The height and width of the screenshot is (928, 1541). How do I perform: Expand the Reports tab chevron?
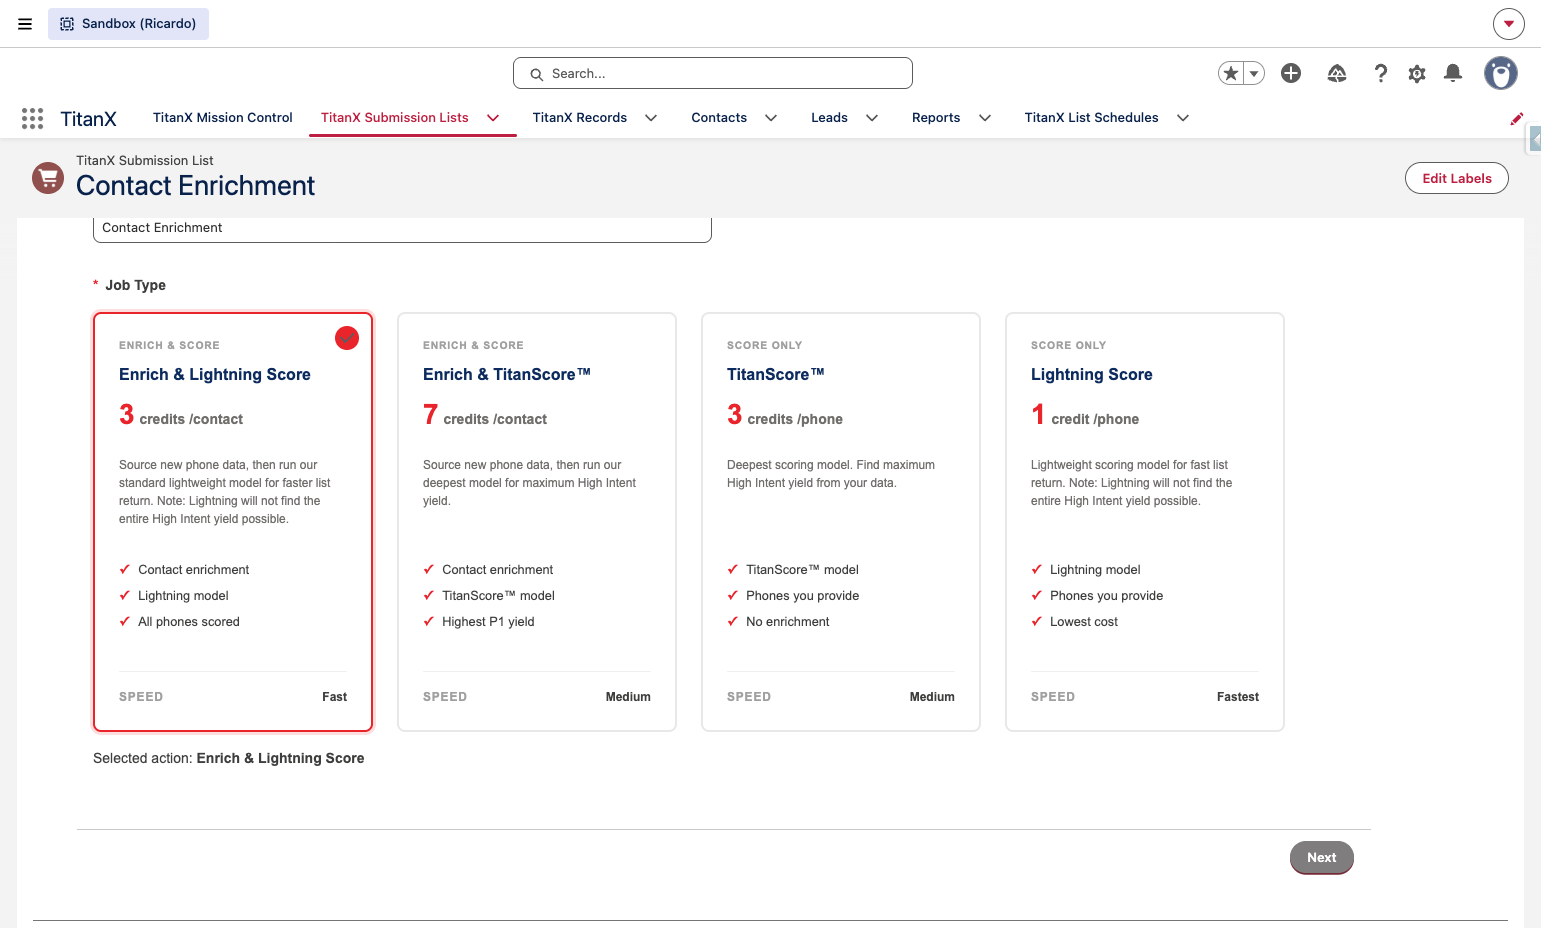[985, 118]
